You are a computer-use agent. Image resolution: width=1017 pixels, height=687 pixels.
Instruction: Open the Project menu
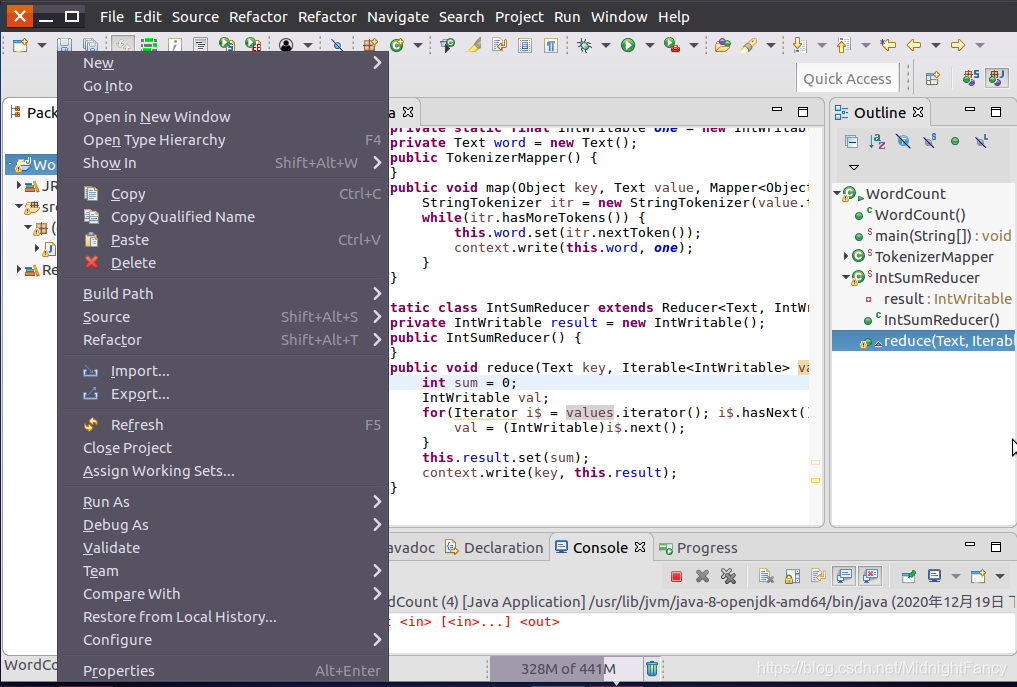point(519,17)
